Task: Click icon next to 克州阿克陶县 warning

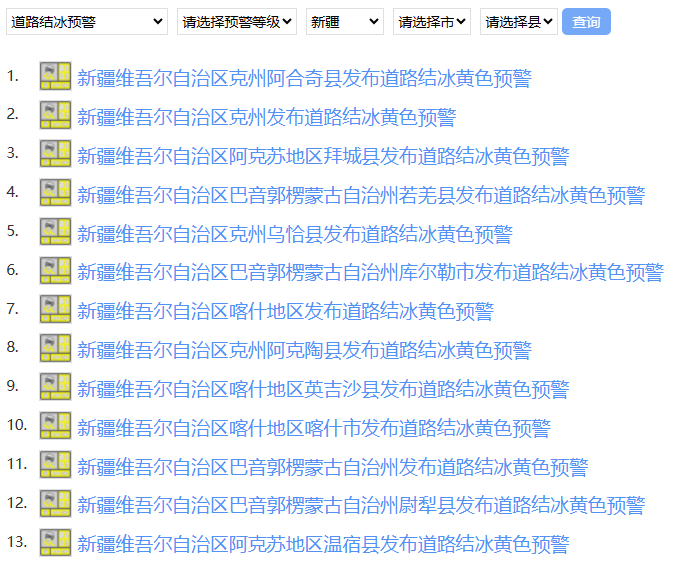Action: 55,349
